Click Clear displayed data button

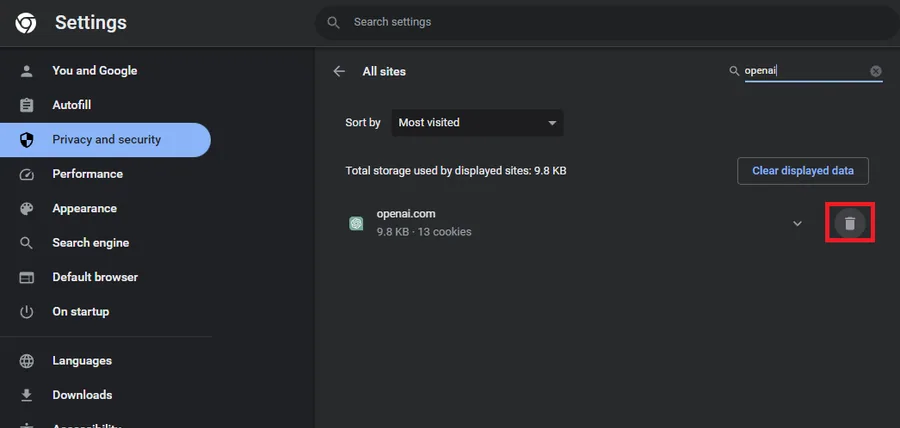(x=803, y=171)
